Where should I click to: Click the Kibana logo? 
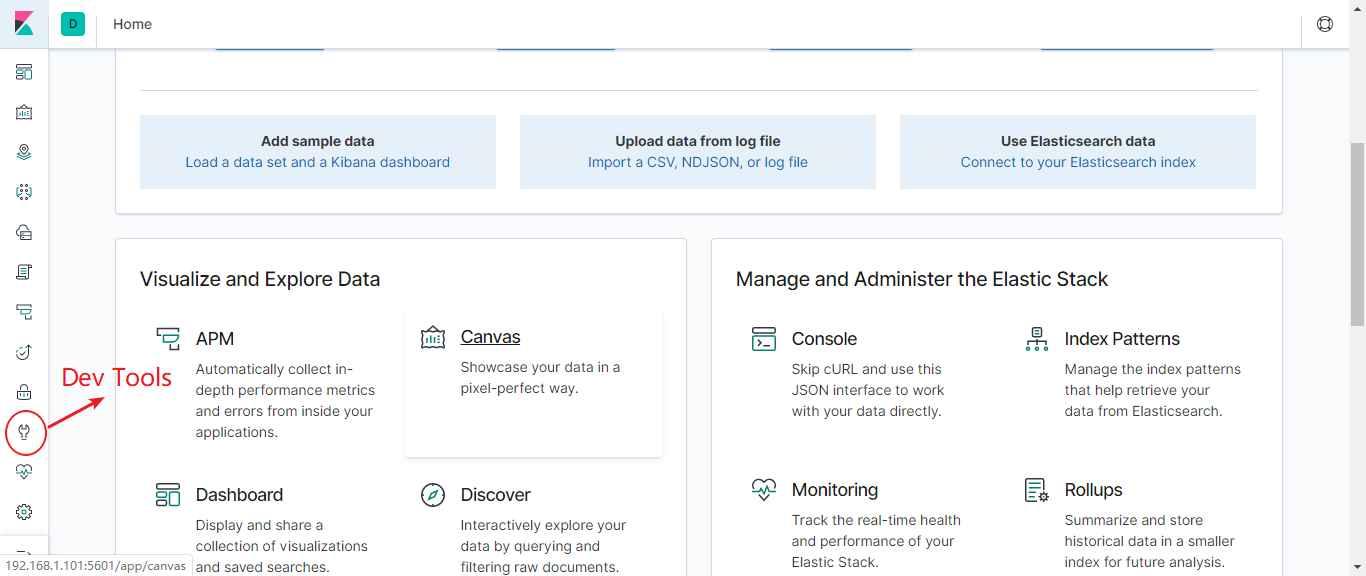(24, 24)
